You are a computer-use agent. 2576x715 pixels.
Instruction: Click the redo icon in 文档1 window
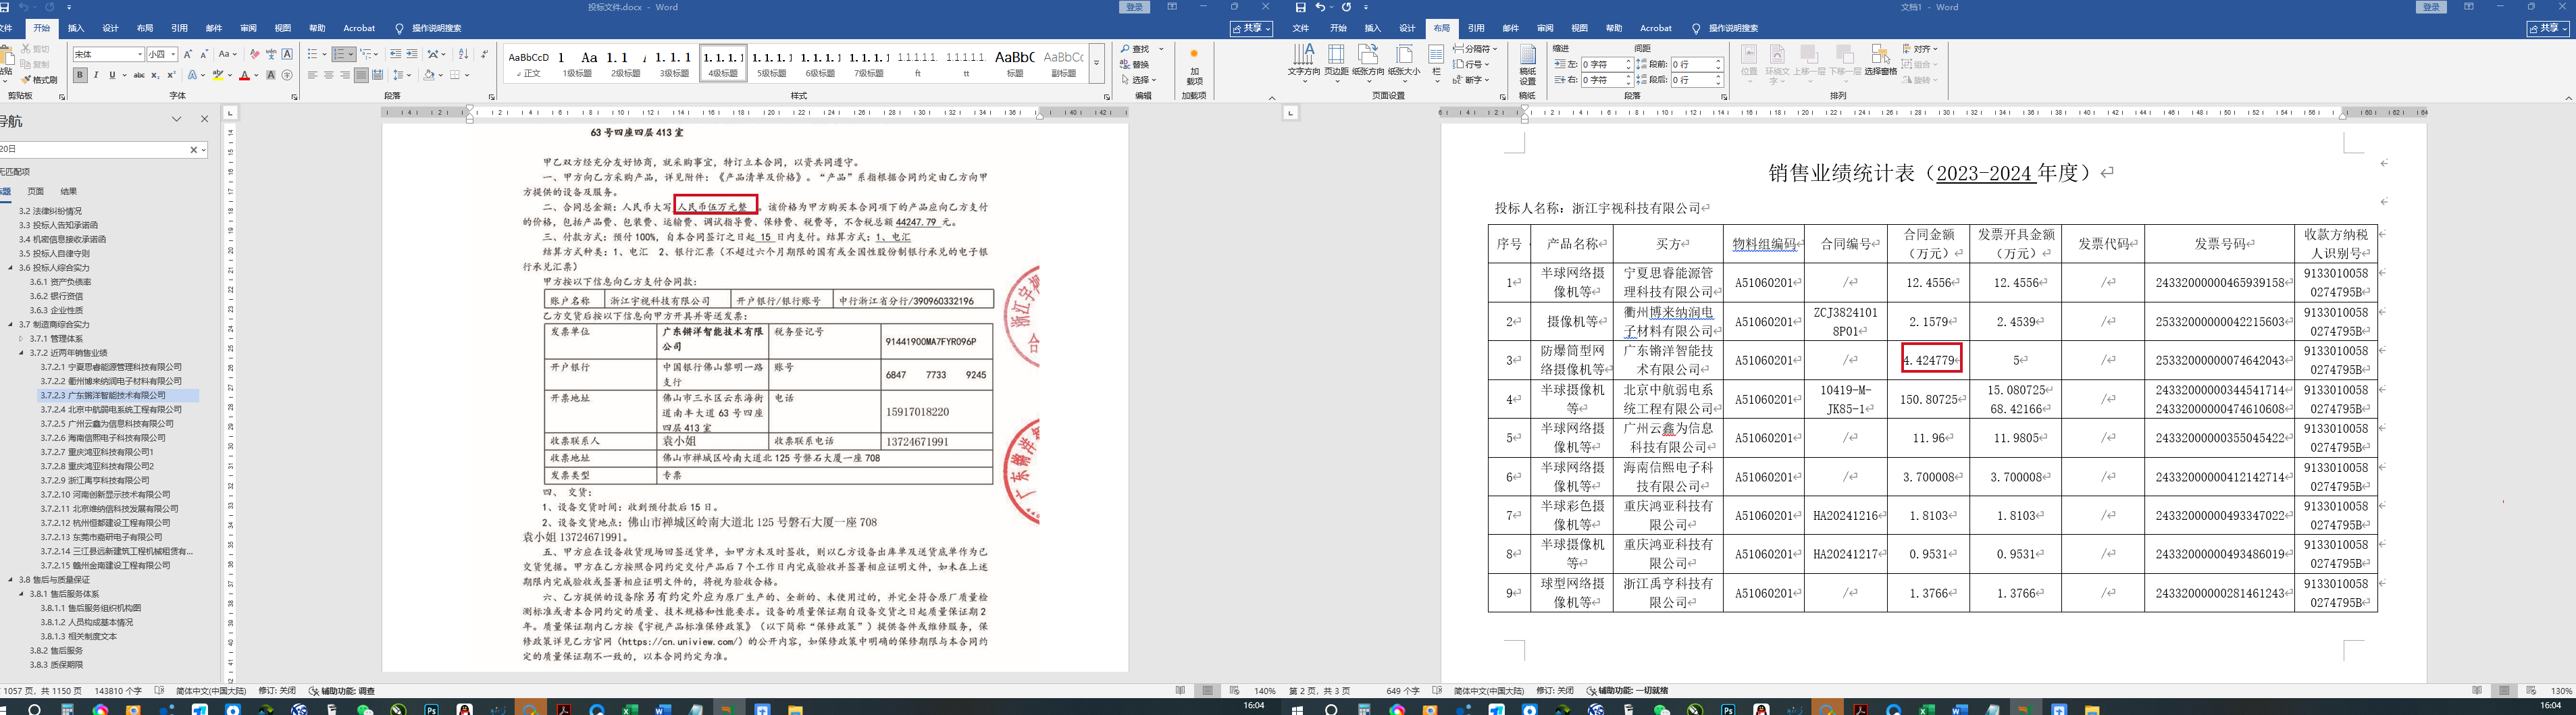click(1346, 7)
